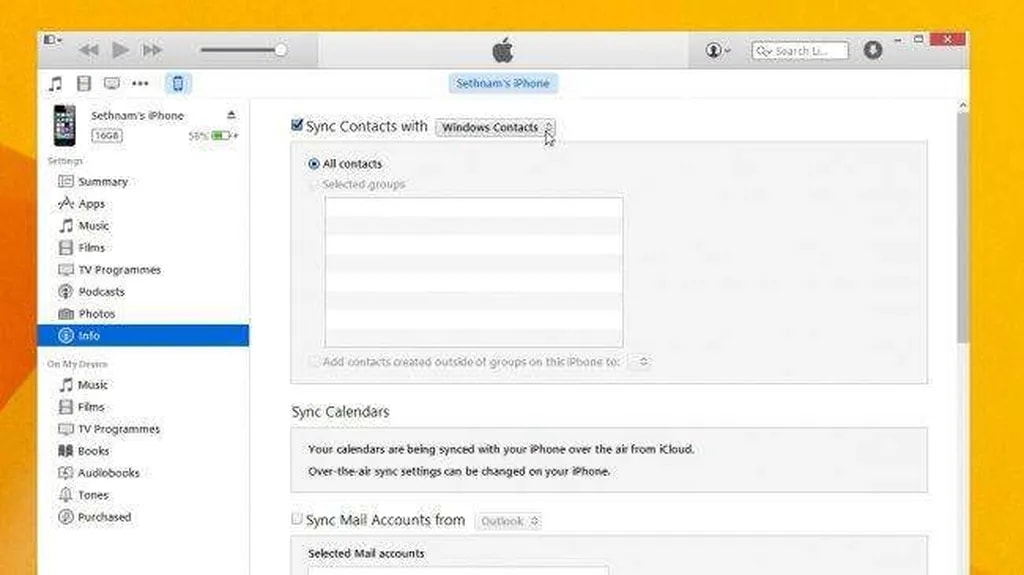The width and height of the screenshot is (1024, 575).
Task: Eject Sethnam's iPhone using the eject icon
Action: coord(232,115)
